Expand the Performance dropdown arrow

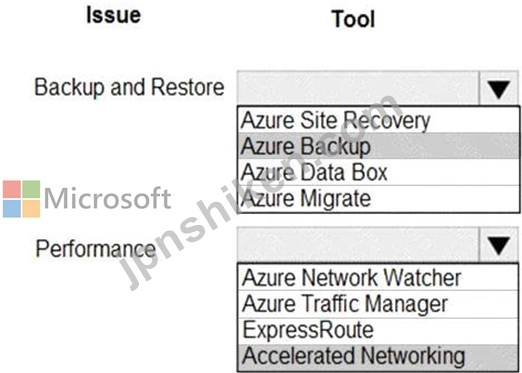(x=499, y=245)
